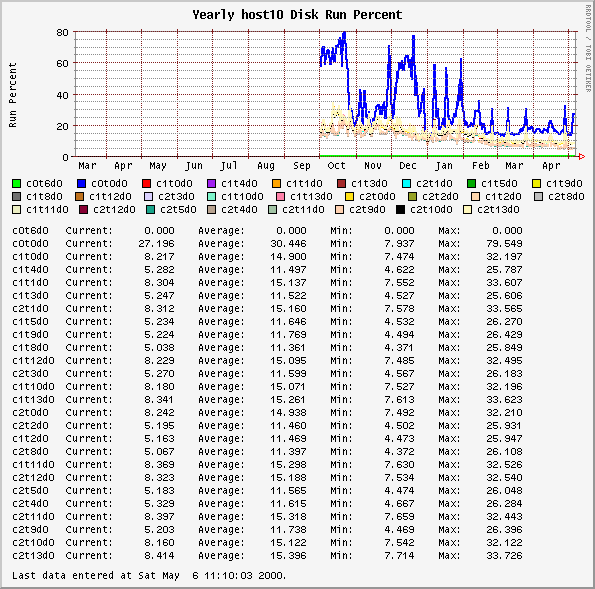Click the 80 tick on the y-axis
This screenshot has width=595, height=589.
[63, 33]
